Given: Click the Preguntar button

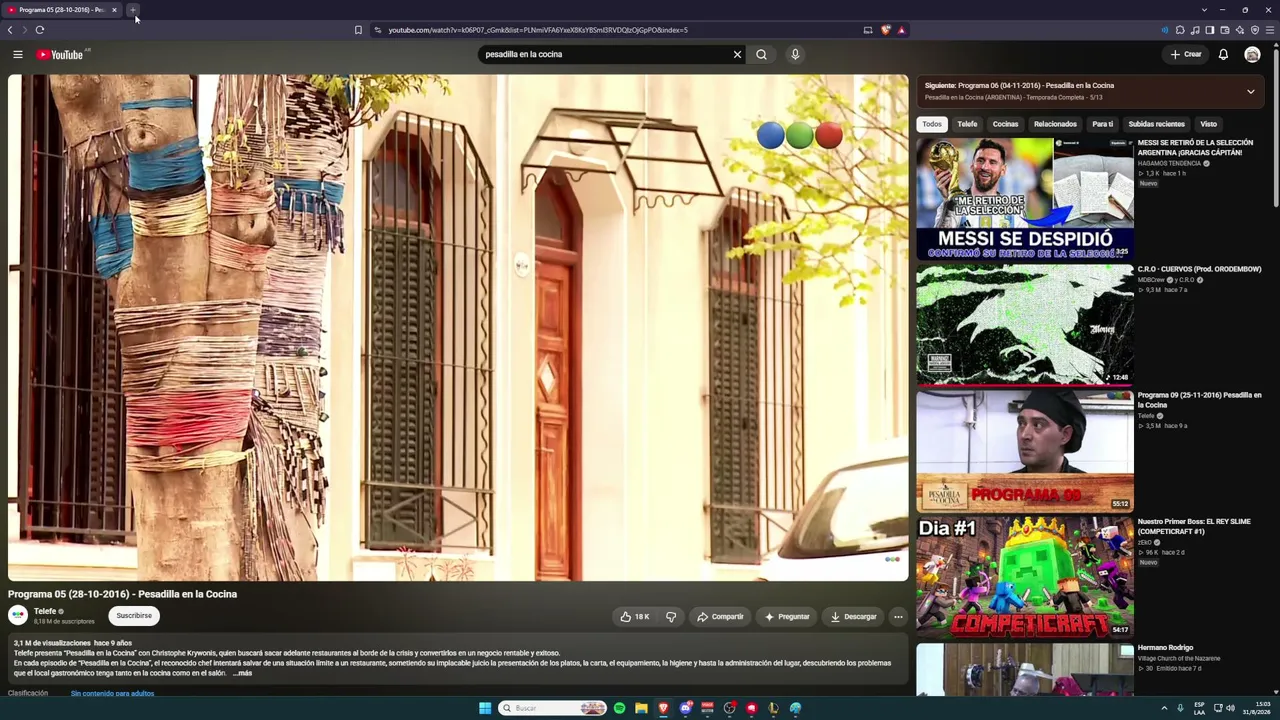Looking at the screenshot, I should [787, 617].
